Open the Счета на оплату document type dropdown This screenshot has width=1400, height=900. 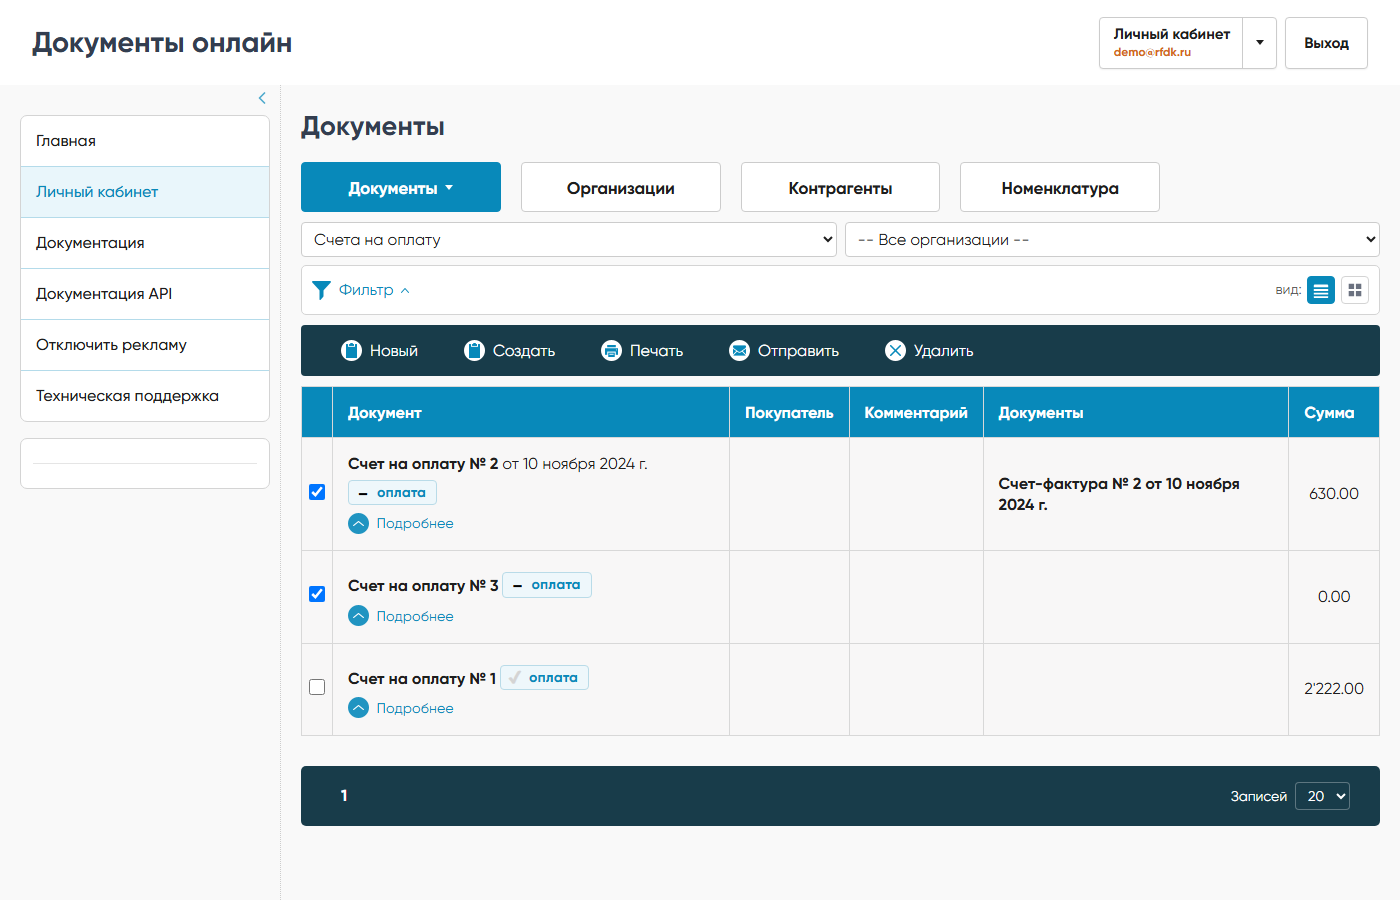[x=569, y=240]
